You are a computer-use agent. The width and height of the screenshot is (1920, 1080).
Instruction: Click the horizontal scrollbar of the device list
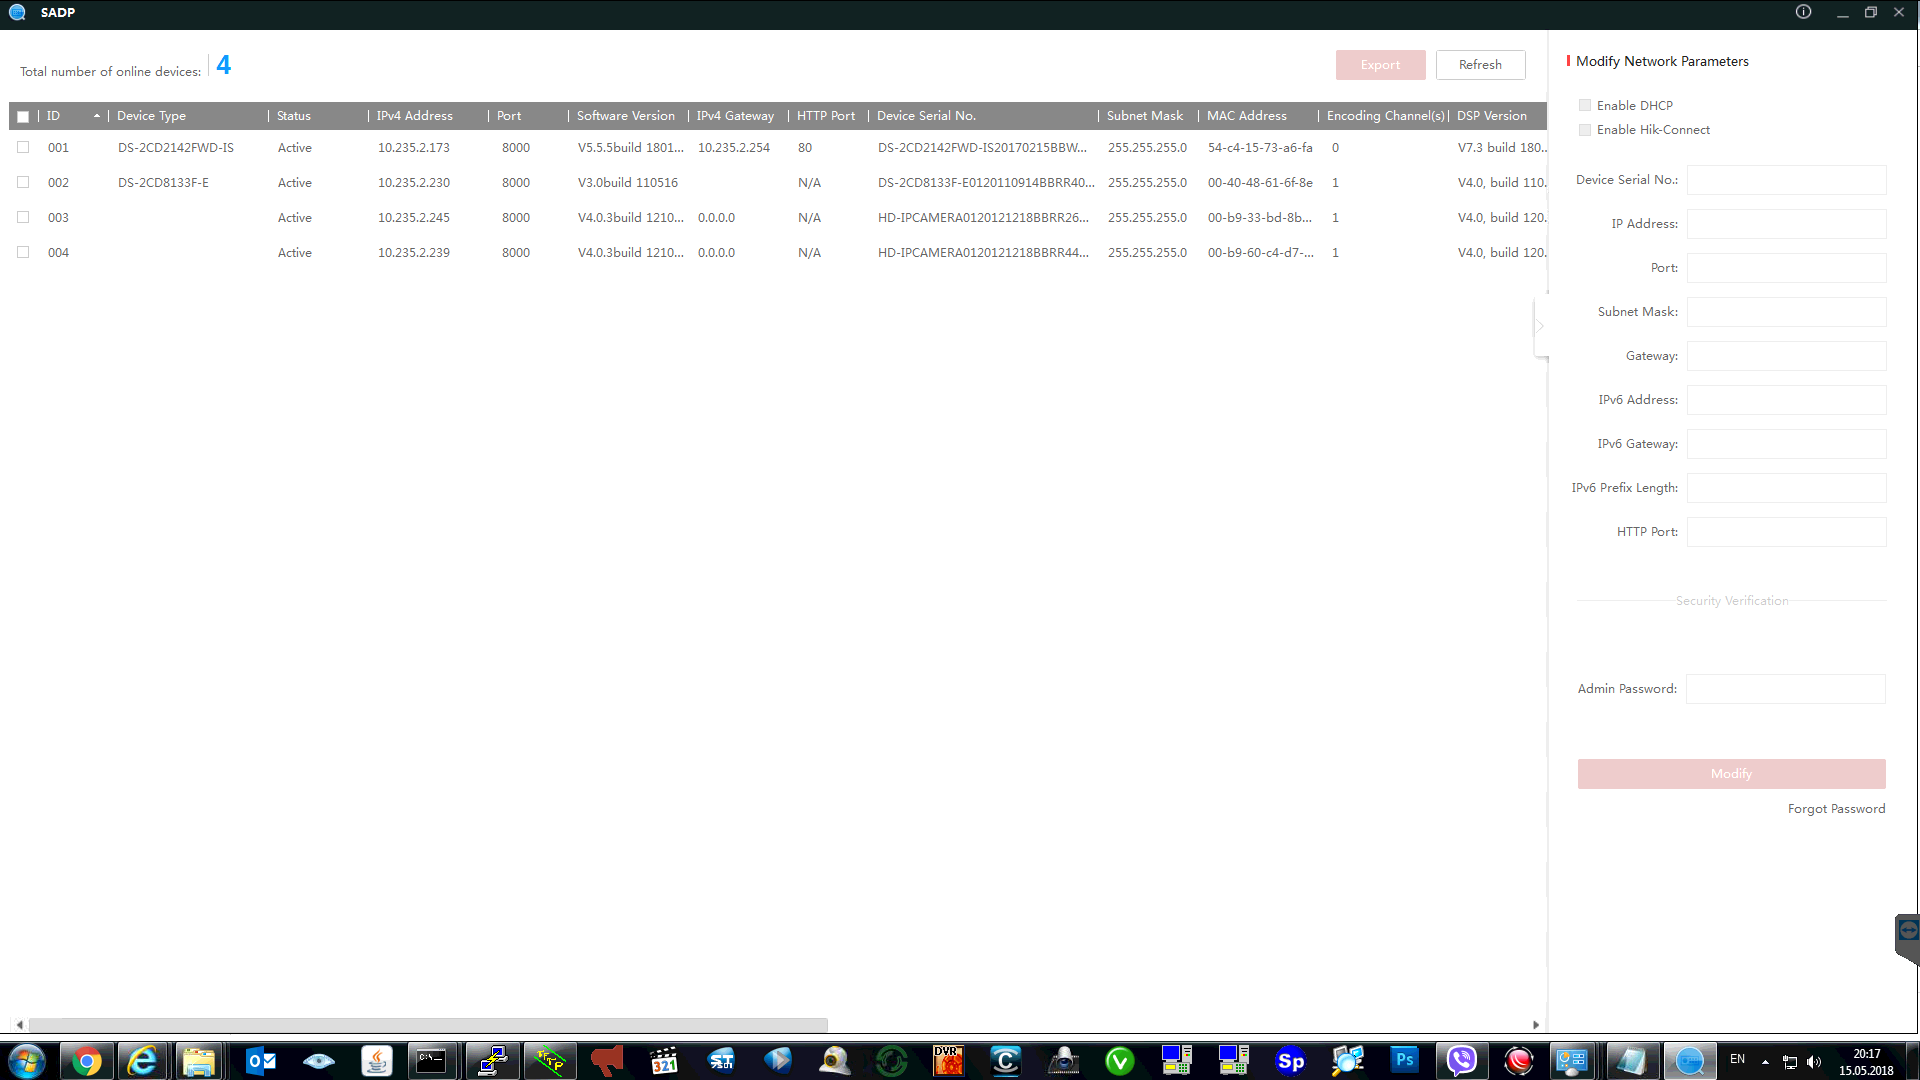click(x=428, y=1025)
